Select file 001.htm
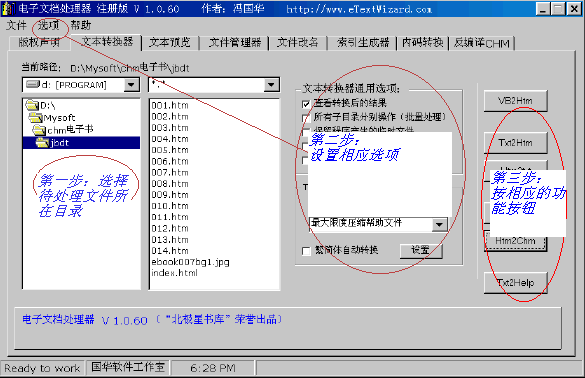Screen dimensions: 585x378 pyautogui.click(x=170, y=106)
